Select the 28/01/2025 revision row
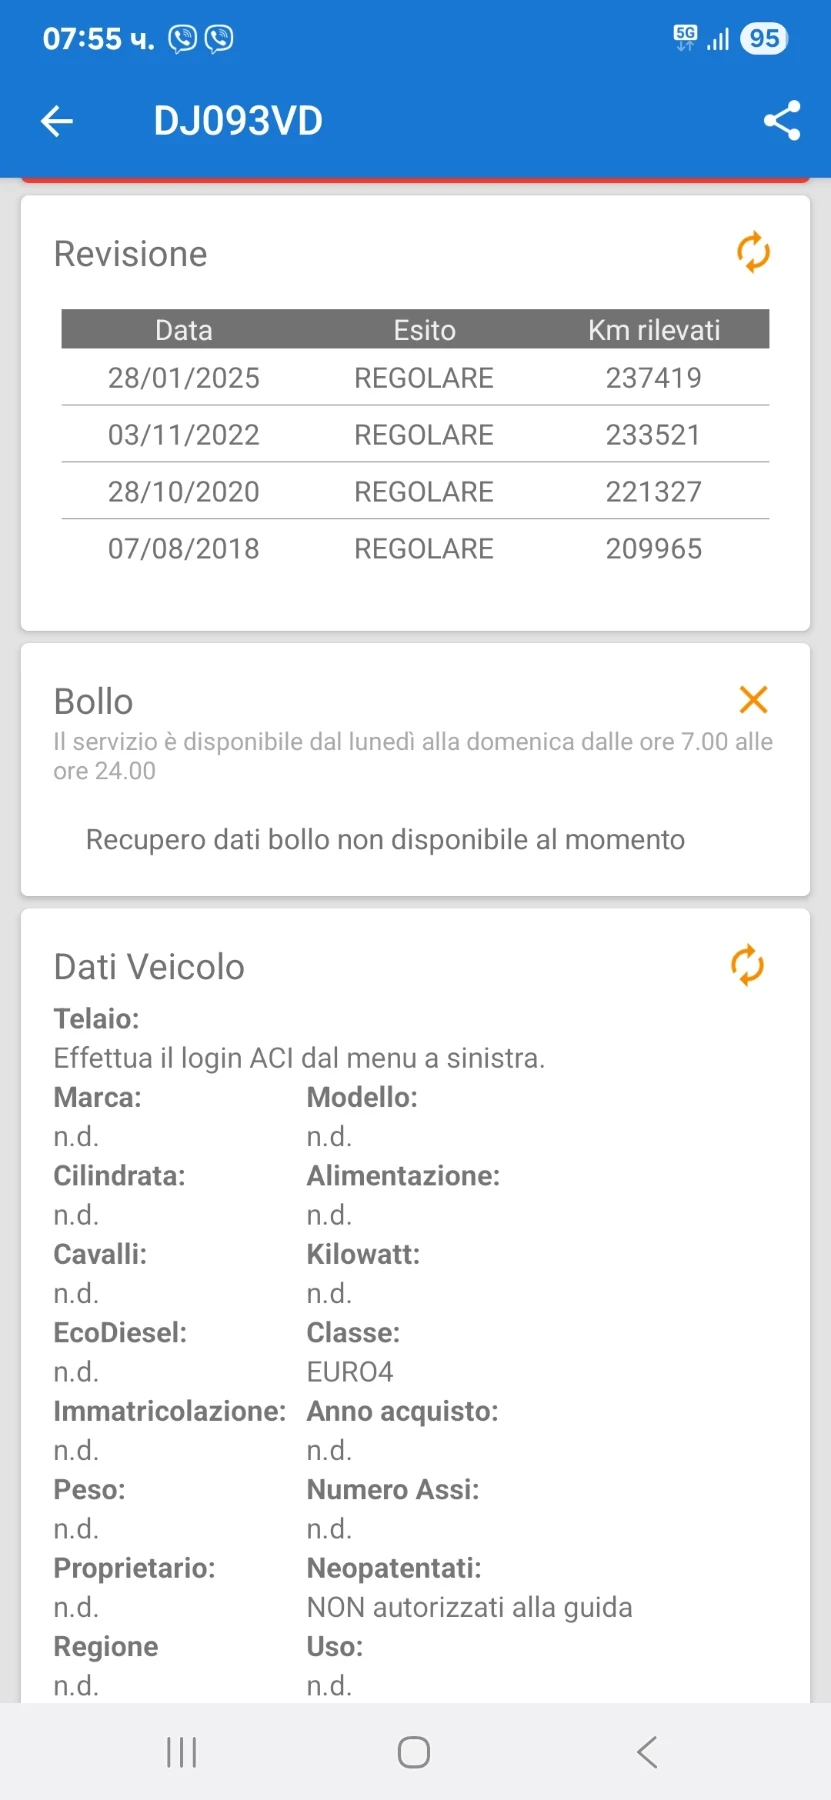 point(415,378)
